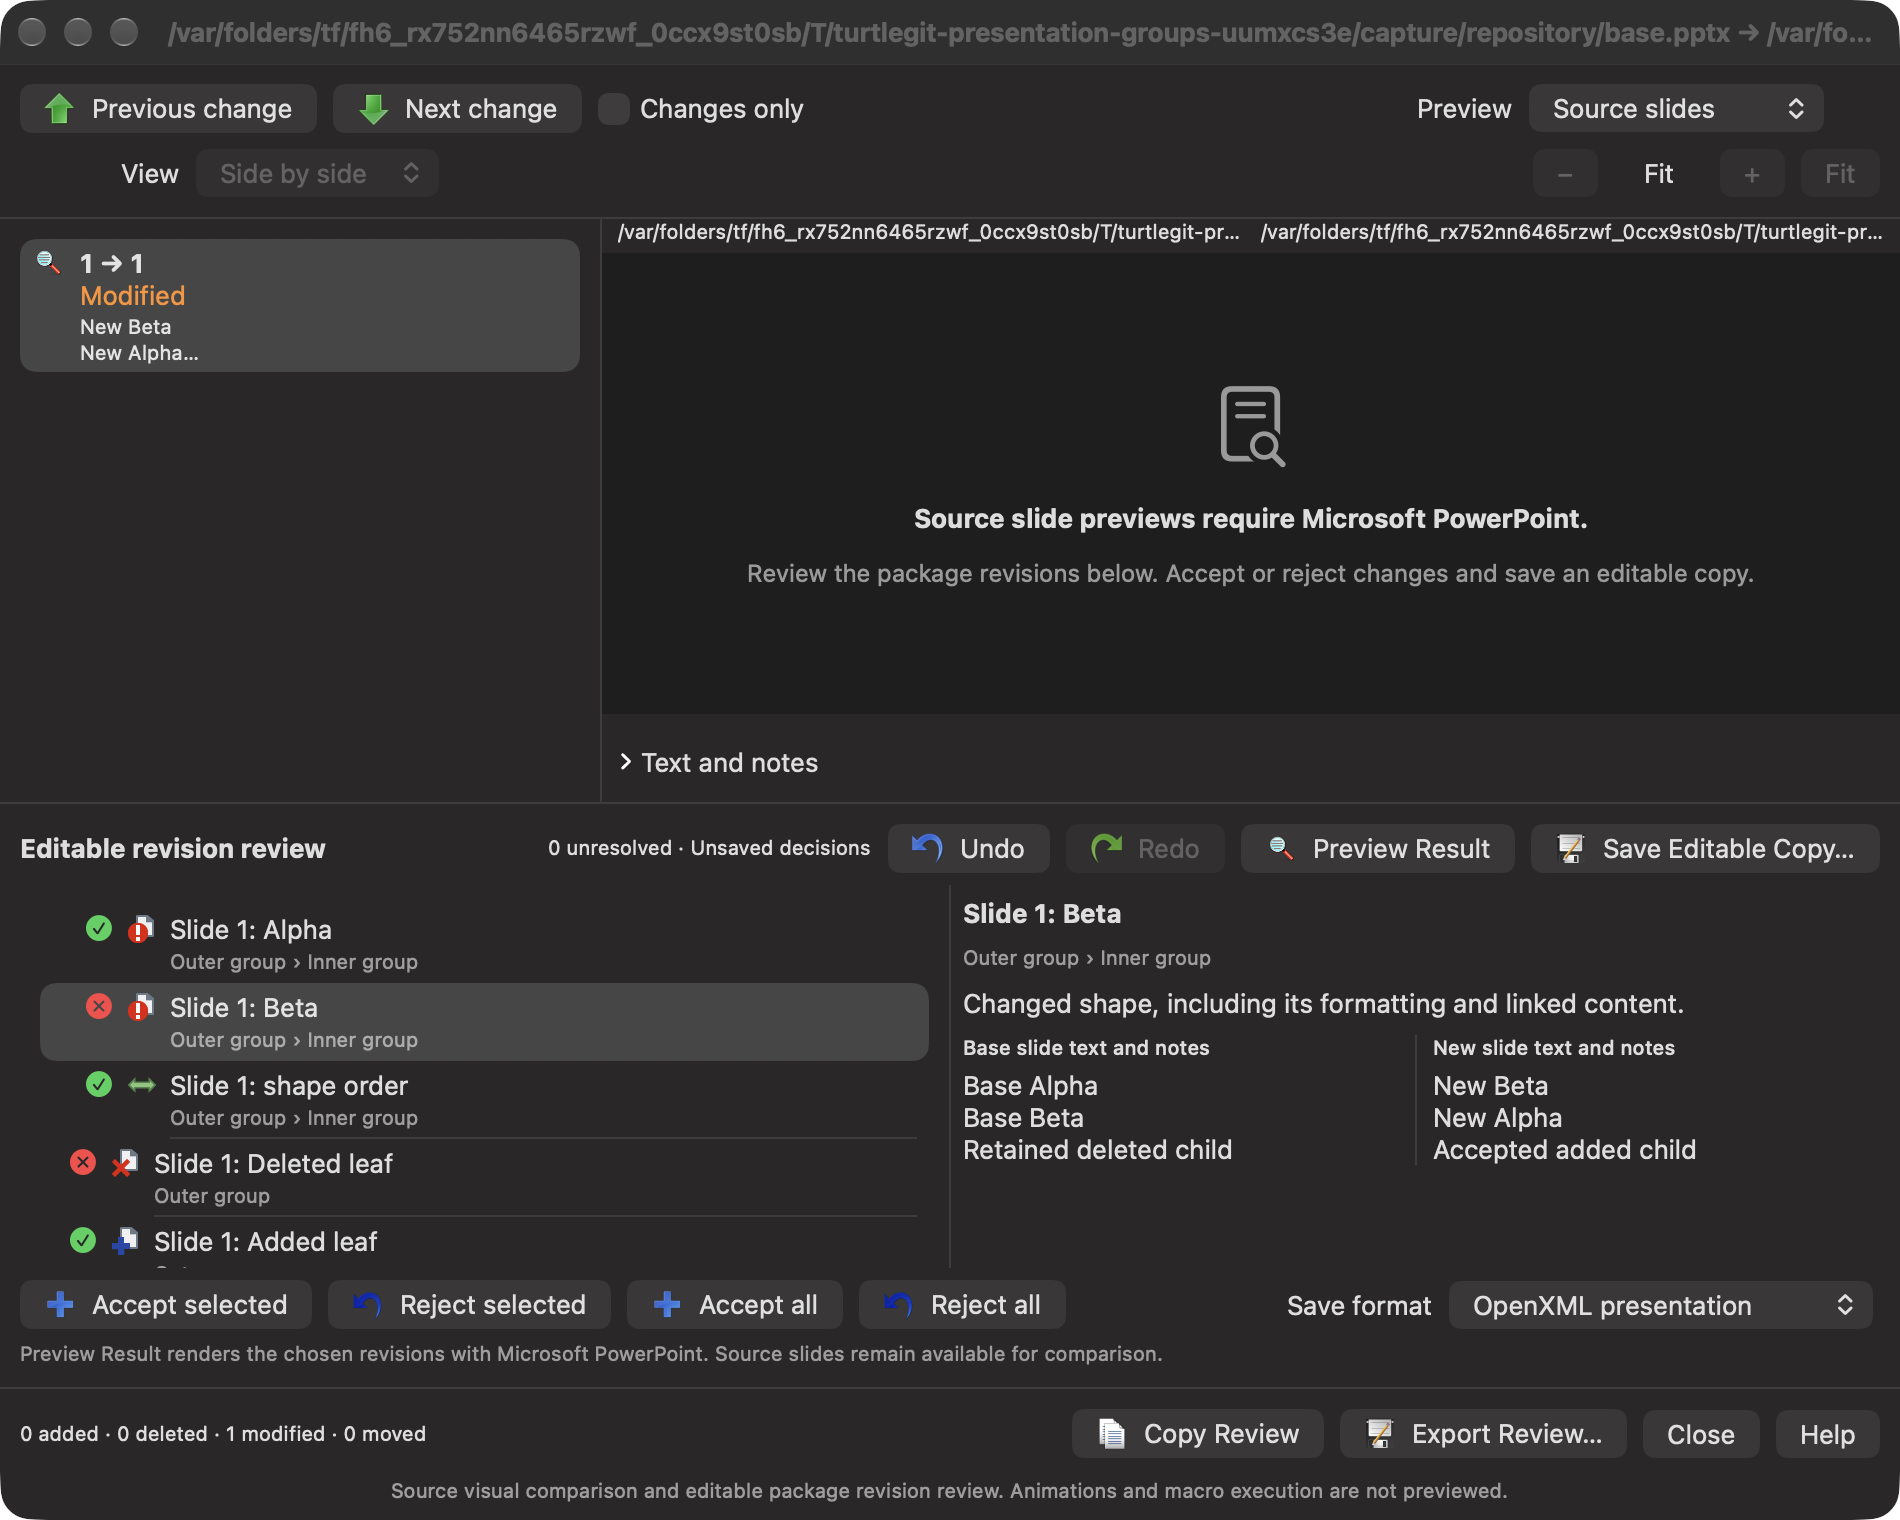Image resolution: width=1900 pixels, height=1520 pixels.
Task: Click the green down arrow for Next change
Action: click(x=373, y=109)
